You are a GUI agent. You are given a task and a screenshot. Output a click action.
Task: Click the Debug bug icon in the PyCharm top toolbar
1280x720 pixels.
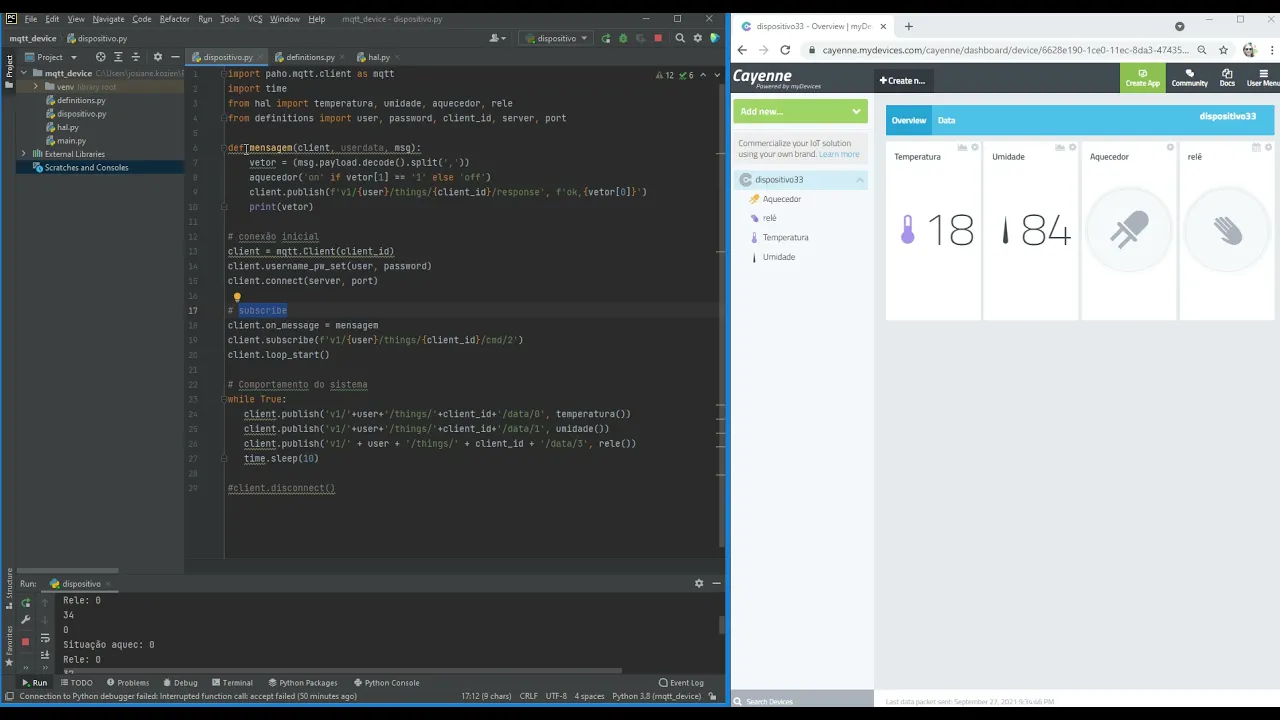(x=623, y=38)
